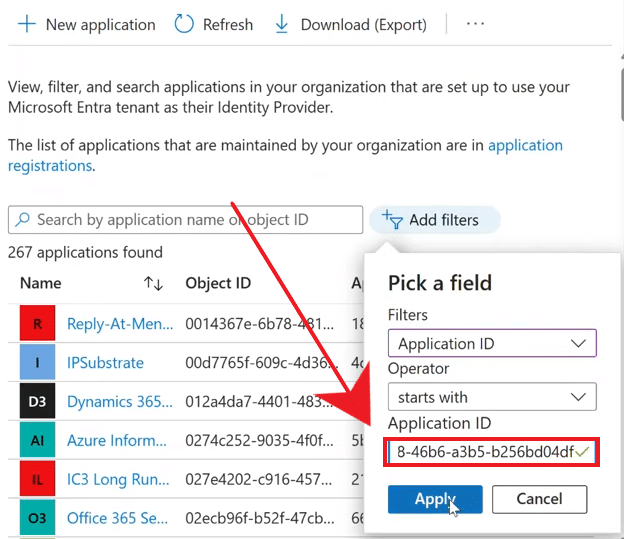Image resolution: width=624 pixels, height=539 pixels.
Task: Open the Add filters button
Action: (434, 220)
